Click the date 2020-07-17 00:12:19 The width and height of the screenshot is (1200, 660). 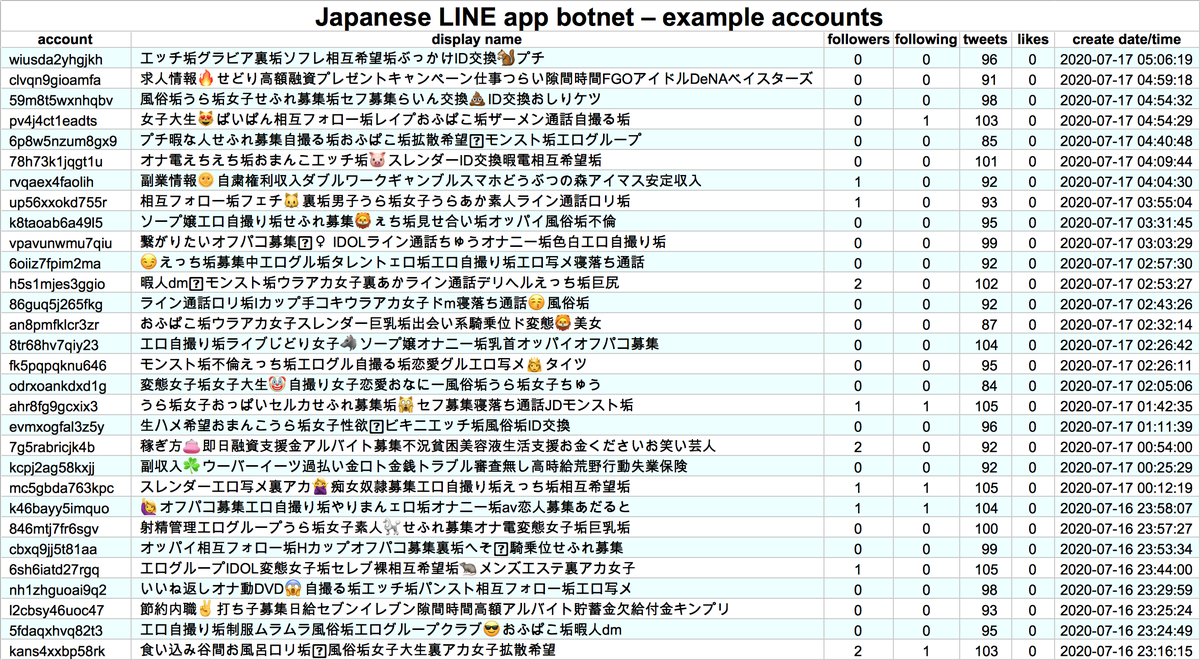(x=1126, y=488)
